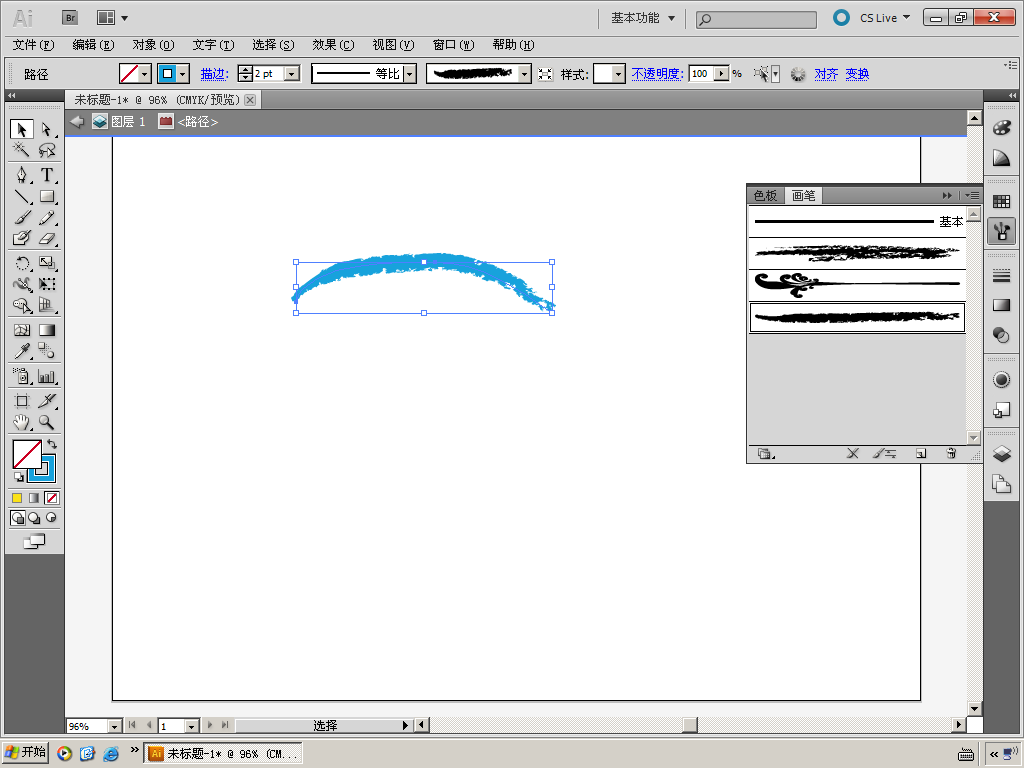Click the 变换 transform link
Screen dimensions: 1024x768
(x=857, y=74)
